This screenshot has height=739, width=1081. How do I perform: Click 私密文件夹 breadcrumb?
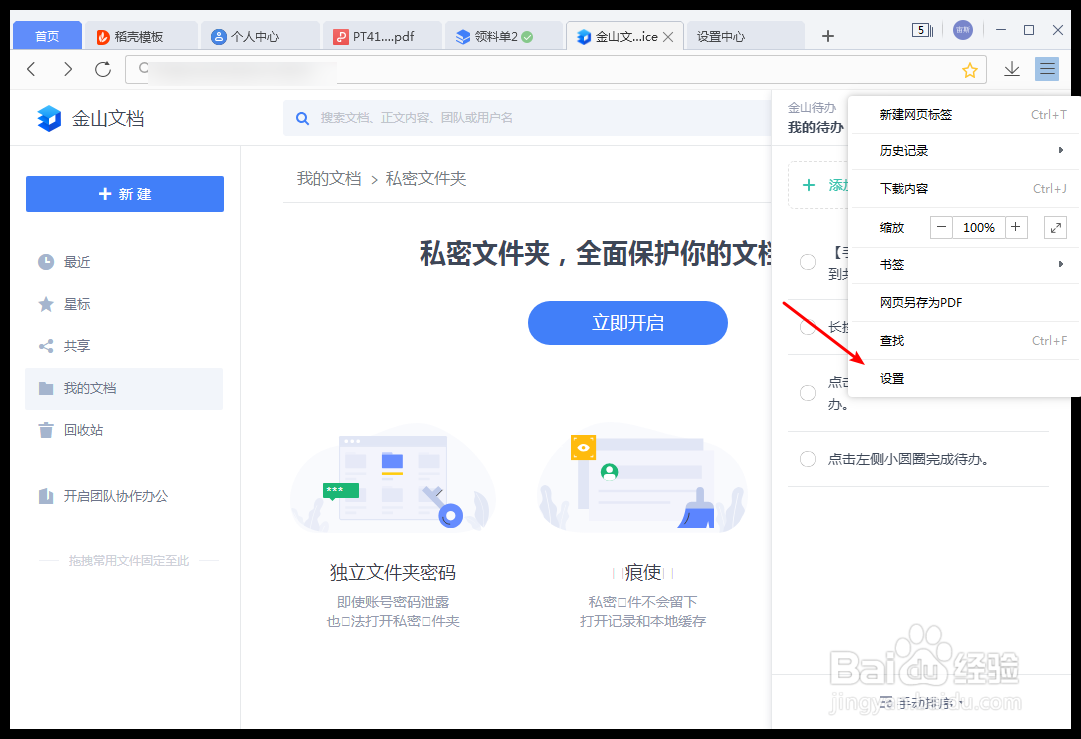[425, 179]
